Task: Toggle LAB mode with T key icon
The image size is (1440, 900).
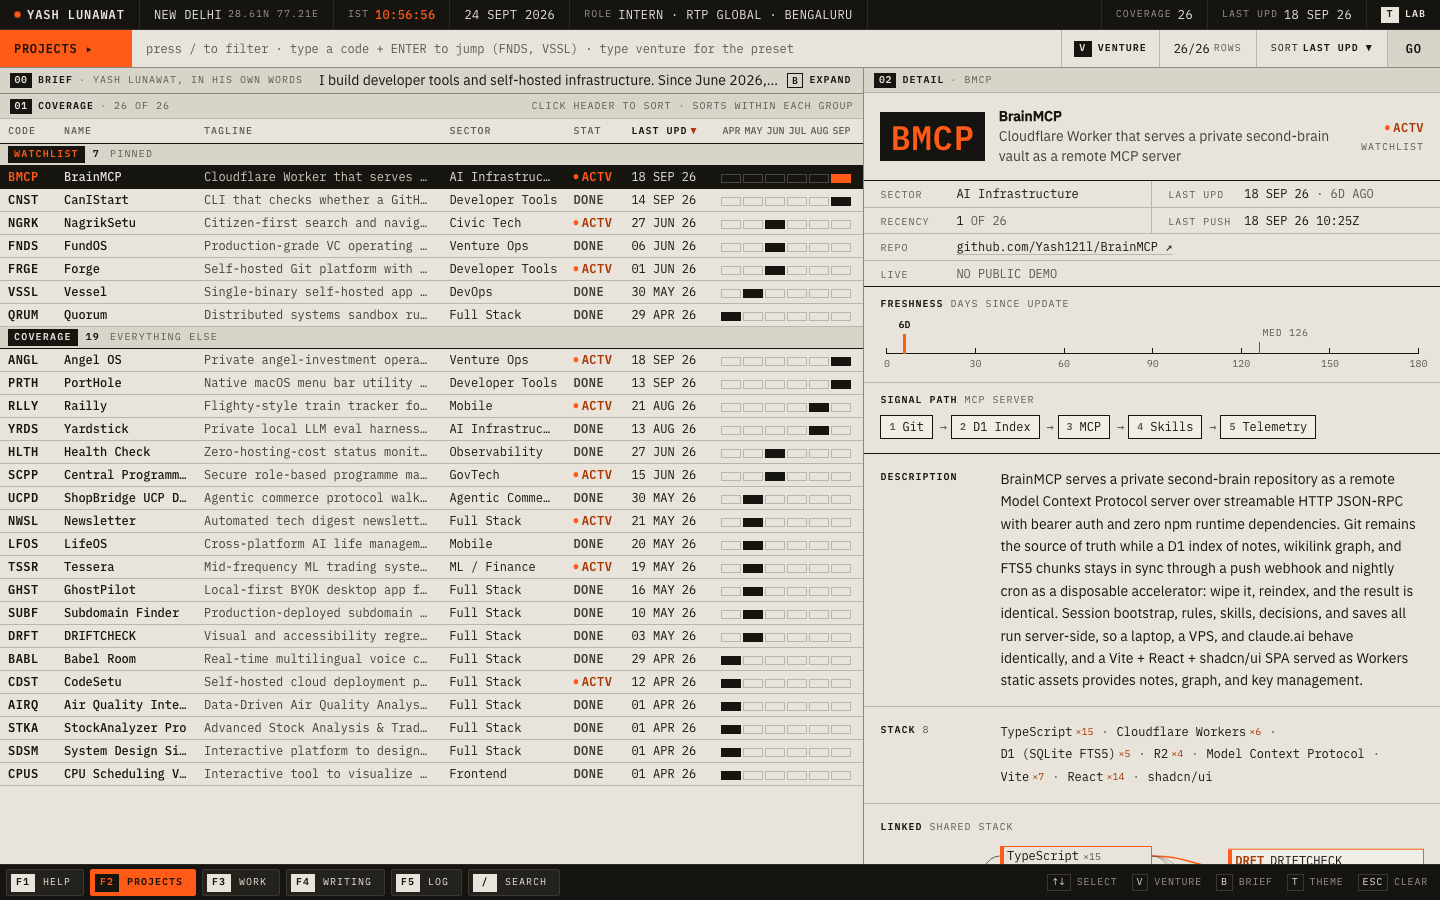Action: pyautogui.click(x=1403, y=14)
